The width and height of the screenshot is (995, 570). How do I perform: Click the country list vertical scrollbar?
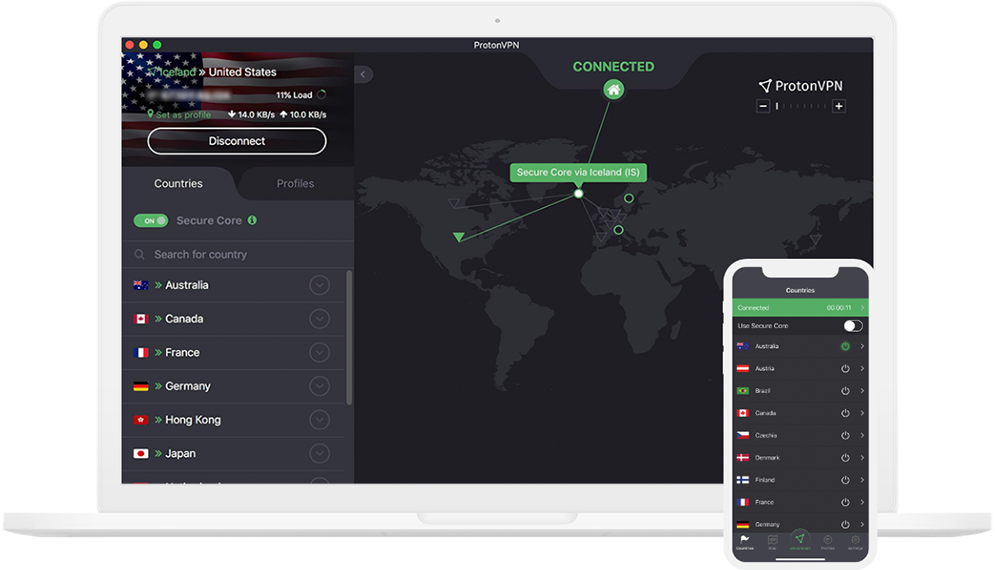pos(349,338)
